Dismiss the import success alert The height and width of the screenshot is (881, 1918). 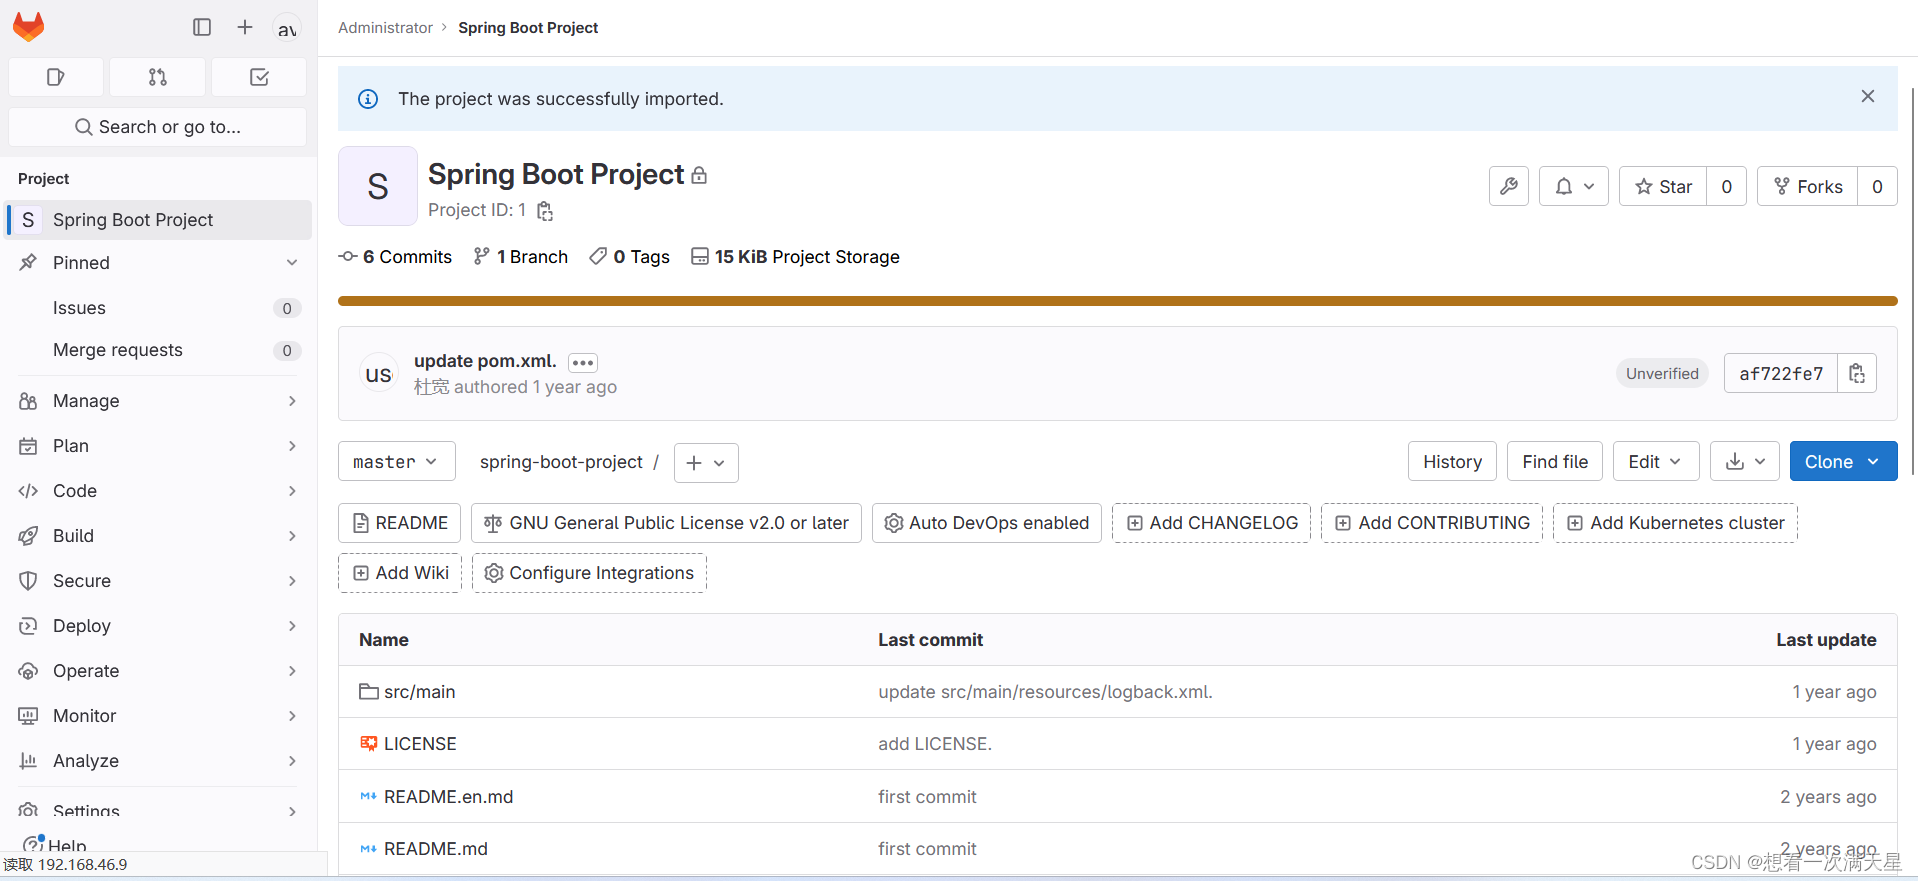click(x=1868, y=96)
